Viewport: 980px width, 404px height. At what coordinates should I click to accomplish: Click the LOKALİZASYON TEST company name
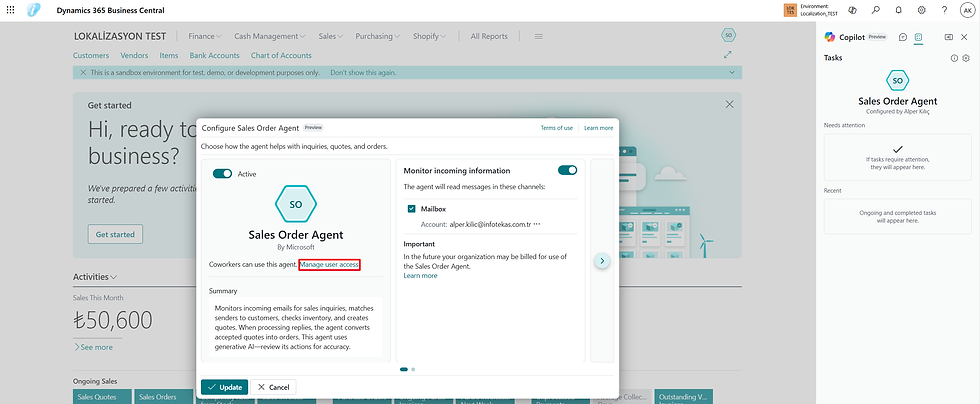(120, 36)
